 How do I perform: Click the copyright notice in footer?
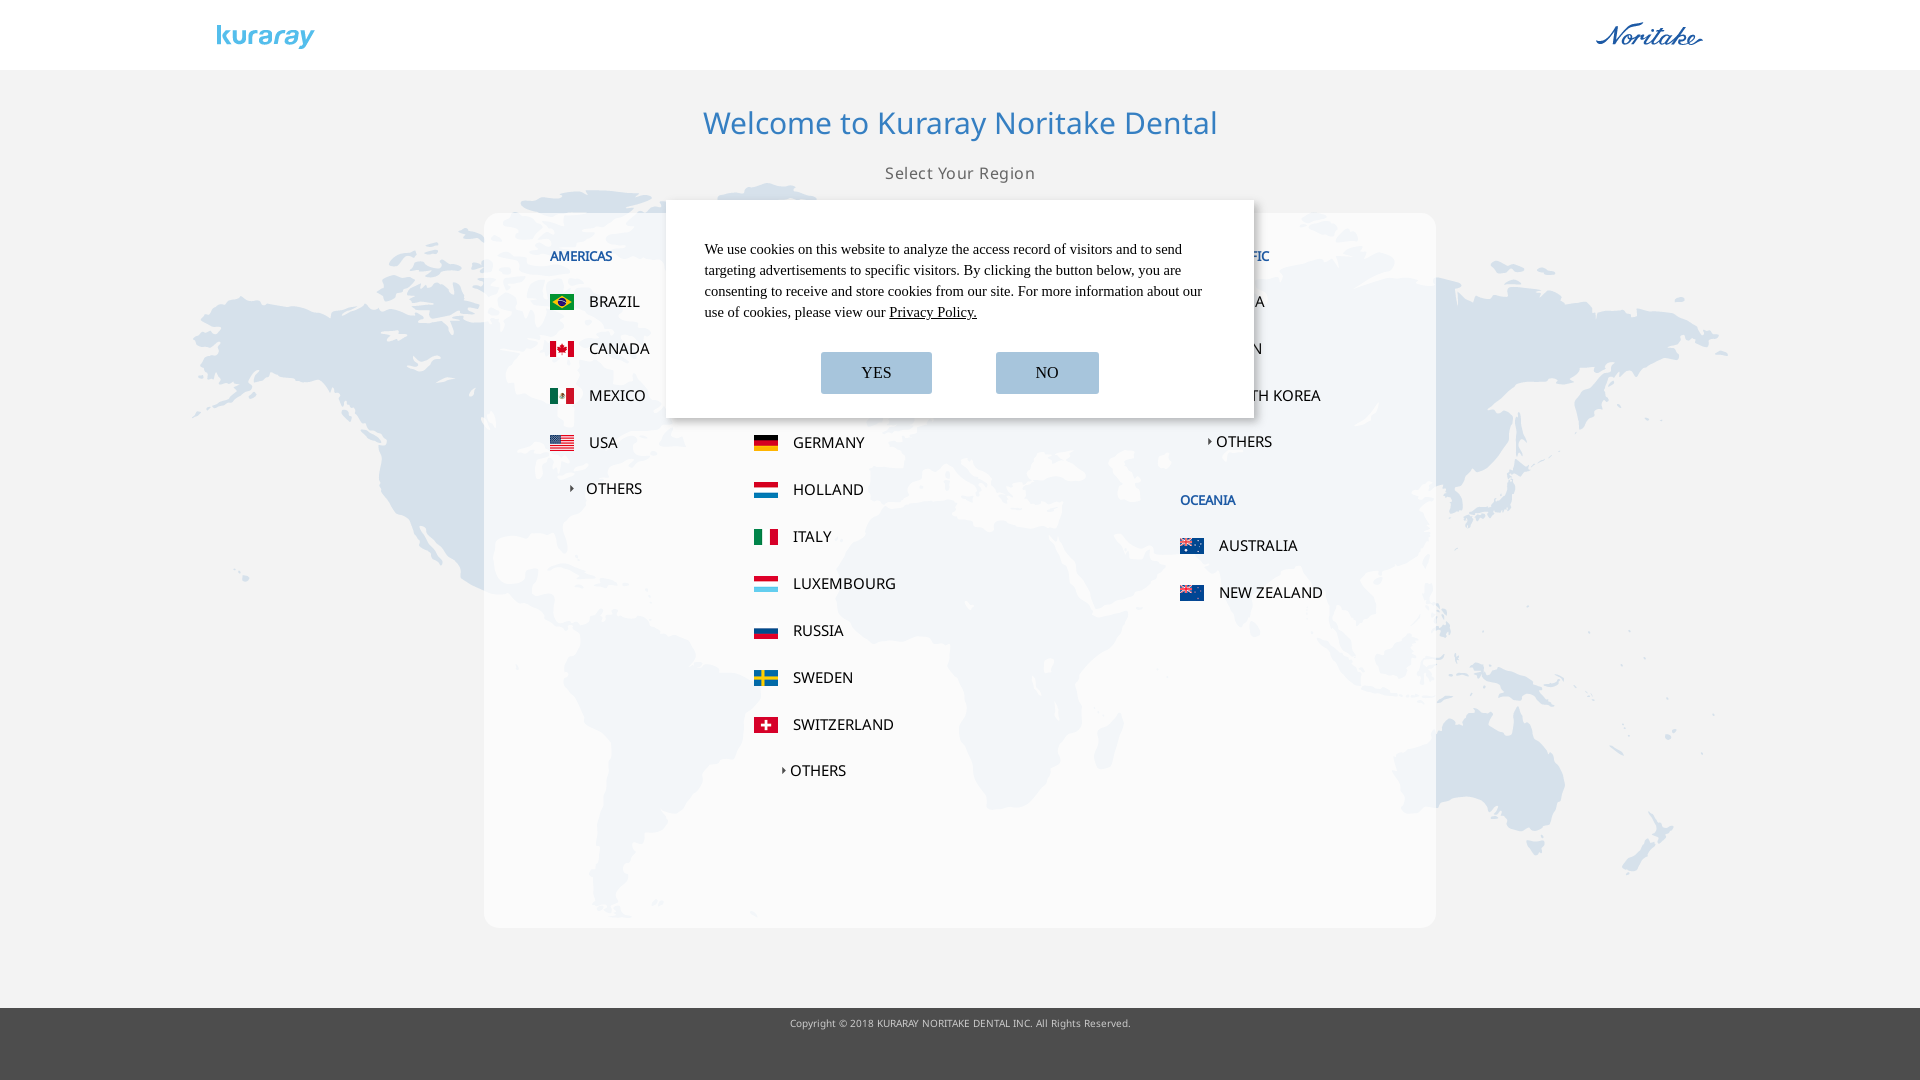pos(960,1023)
